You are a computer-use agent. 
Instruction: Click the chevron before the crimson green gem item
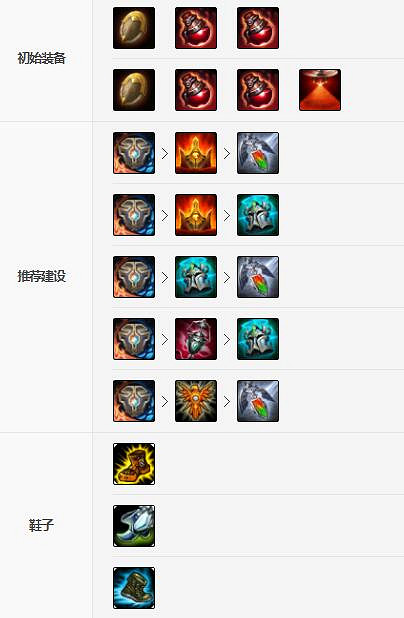[x=165, y=339]
